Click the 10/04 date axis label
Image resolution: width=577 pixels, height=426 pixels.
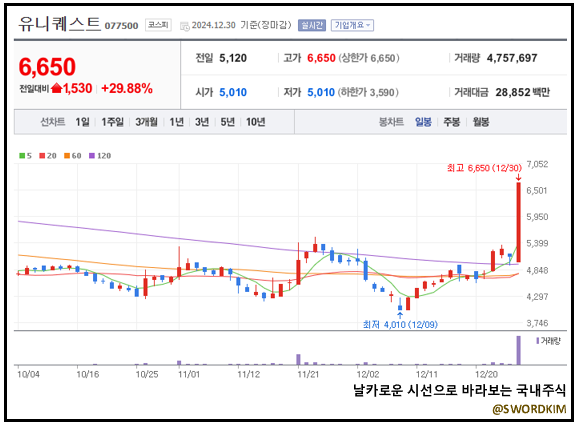coord(28,374)
